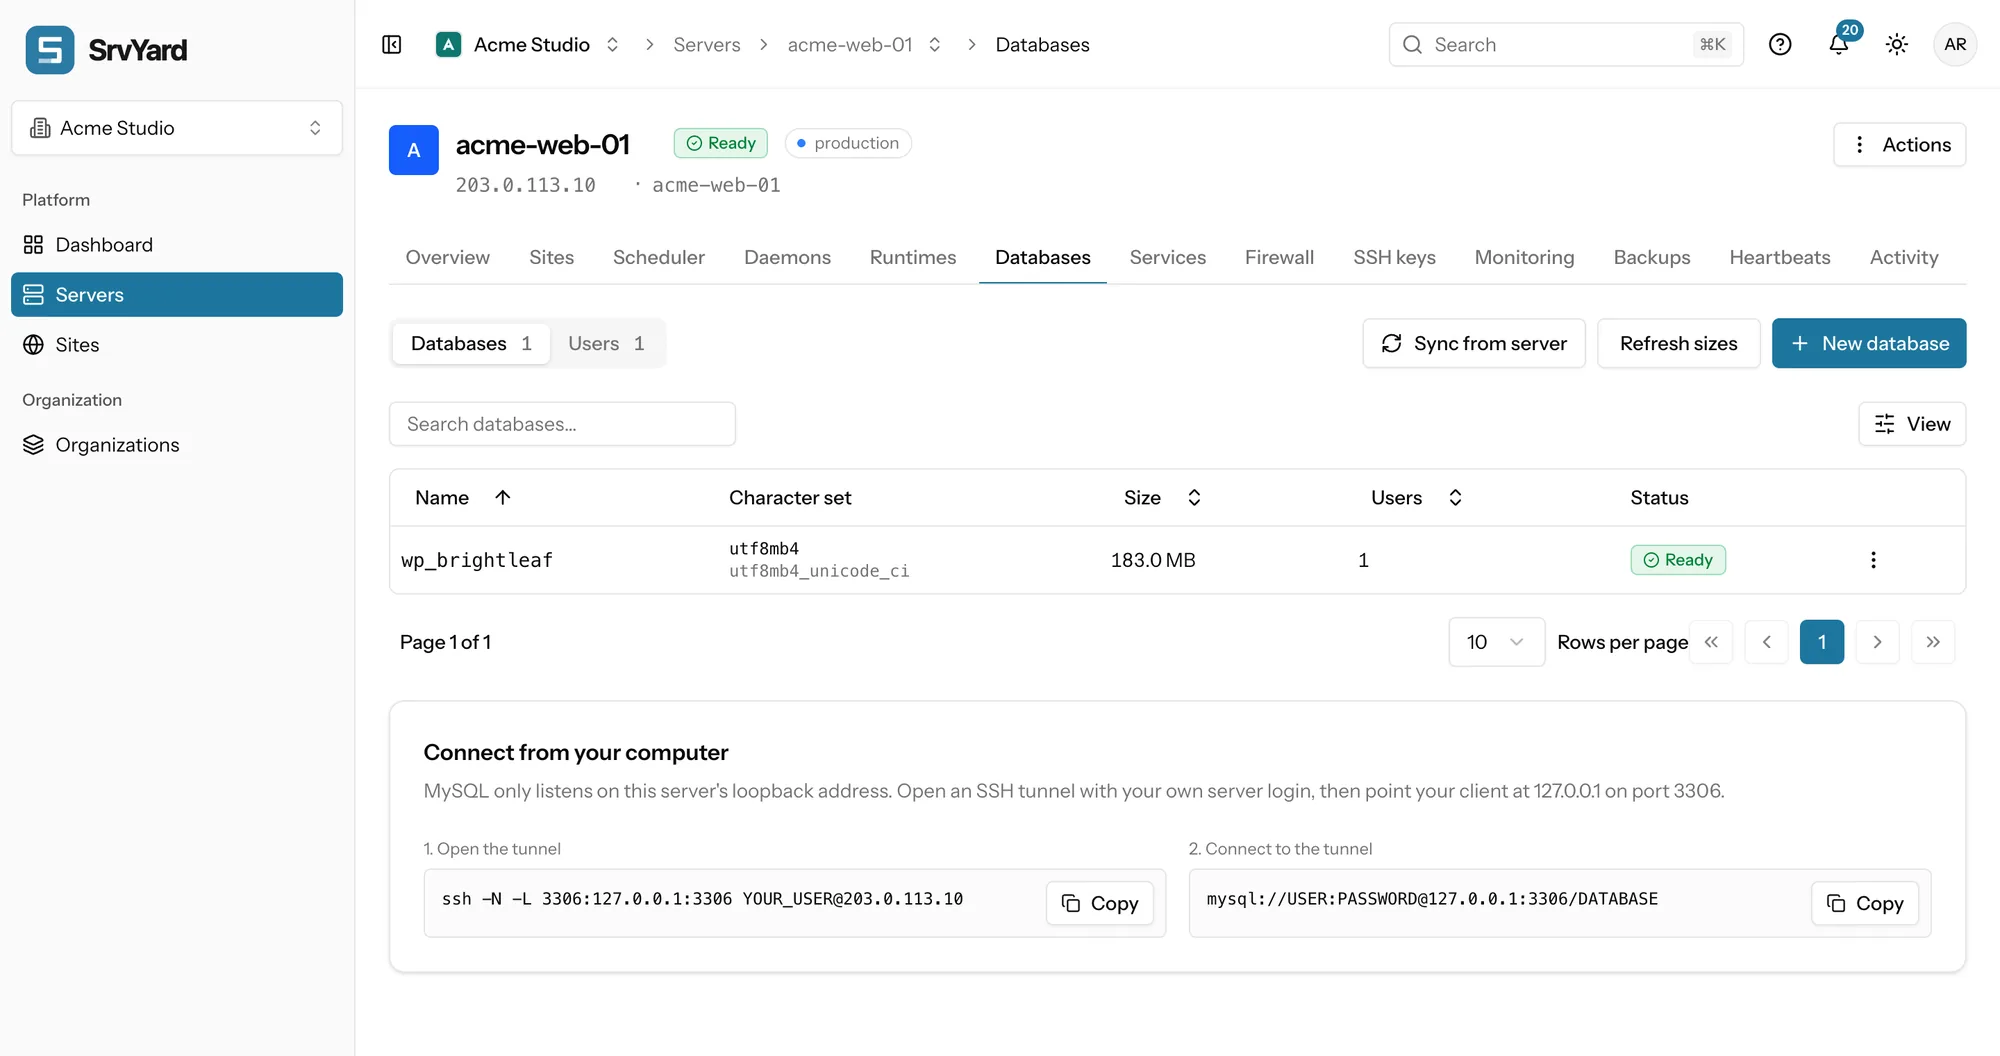Open the Heartbeats tab
Viewport: 2000px width, 1056px height.
click(x=1780, y=257)
